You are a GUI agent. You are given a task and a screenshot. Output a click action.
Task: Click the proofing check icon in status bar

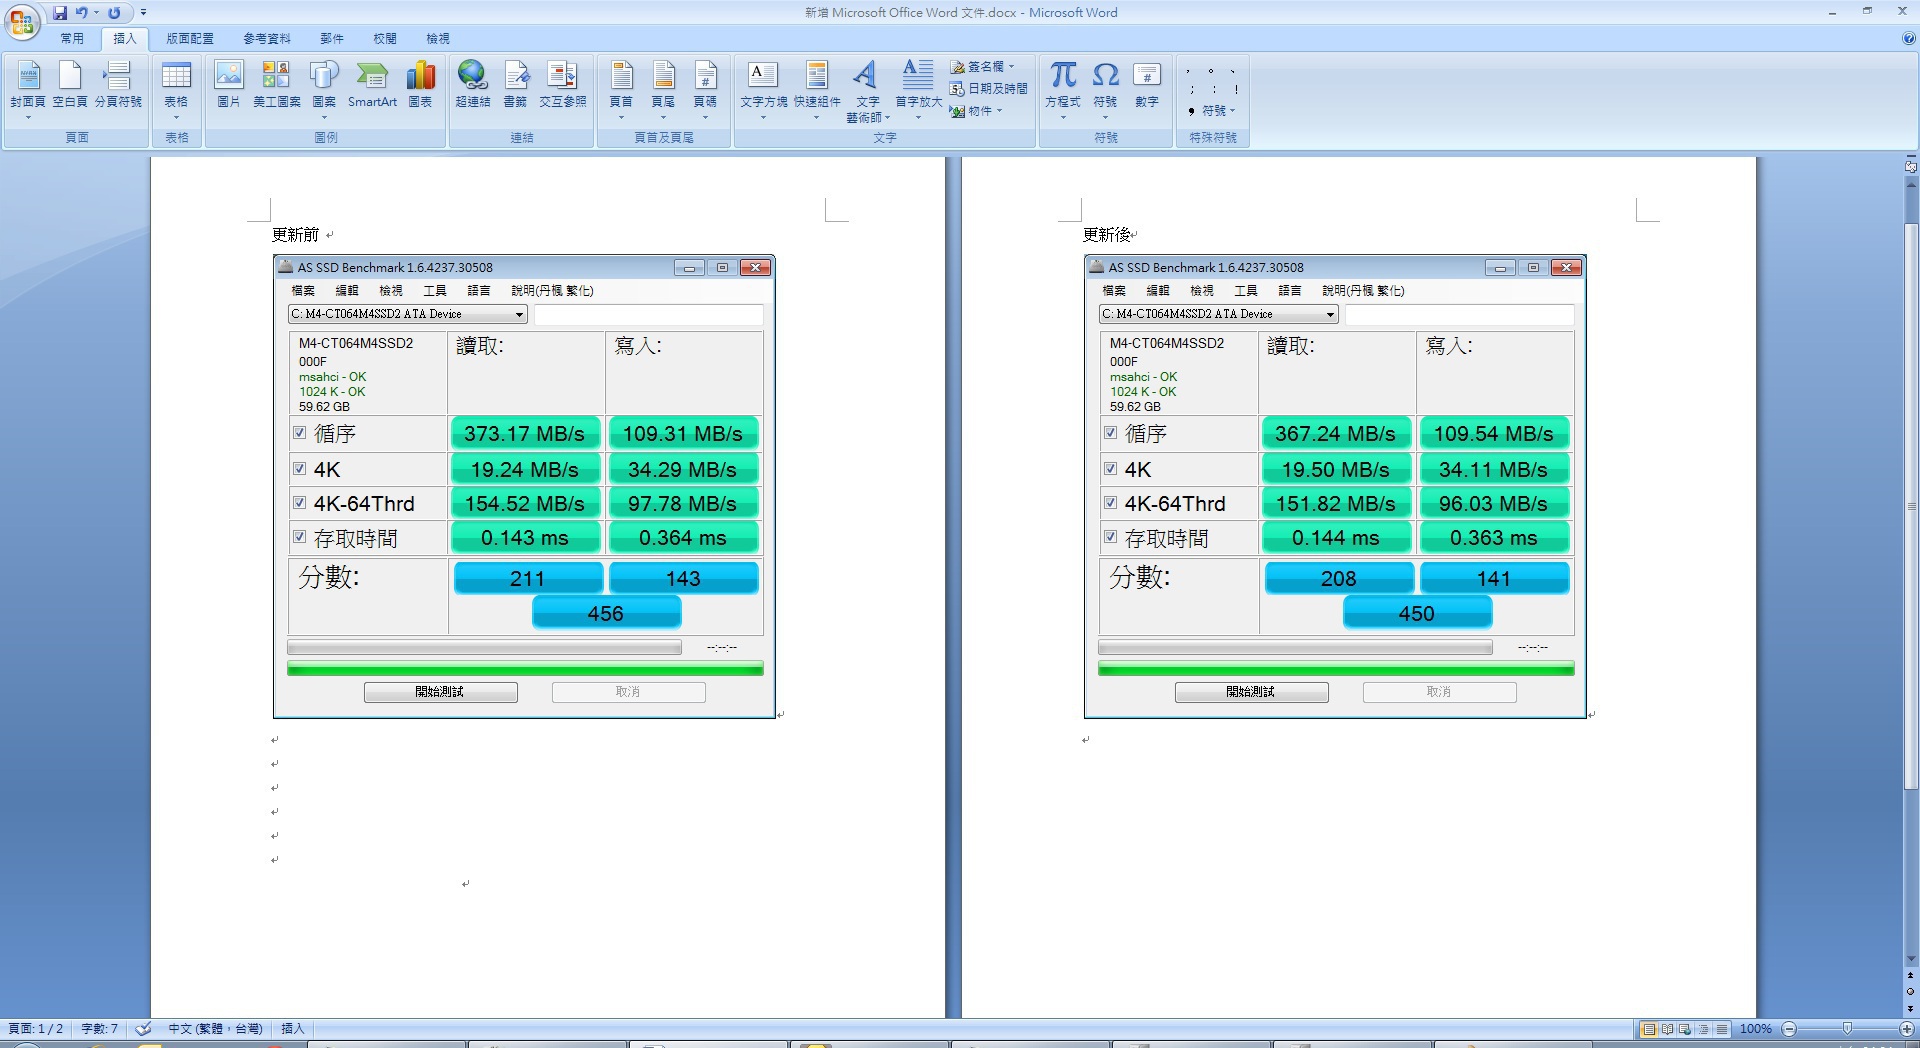(x=144, y=1029)
